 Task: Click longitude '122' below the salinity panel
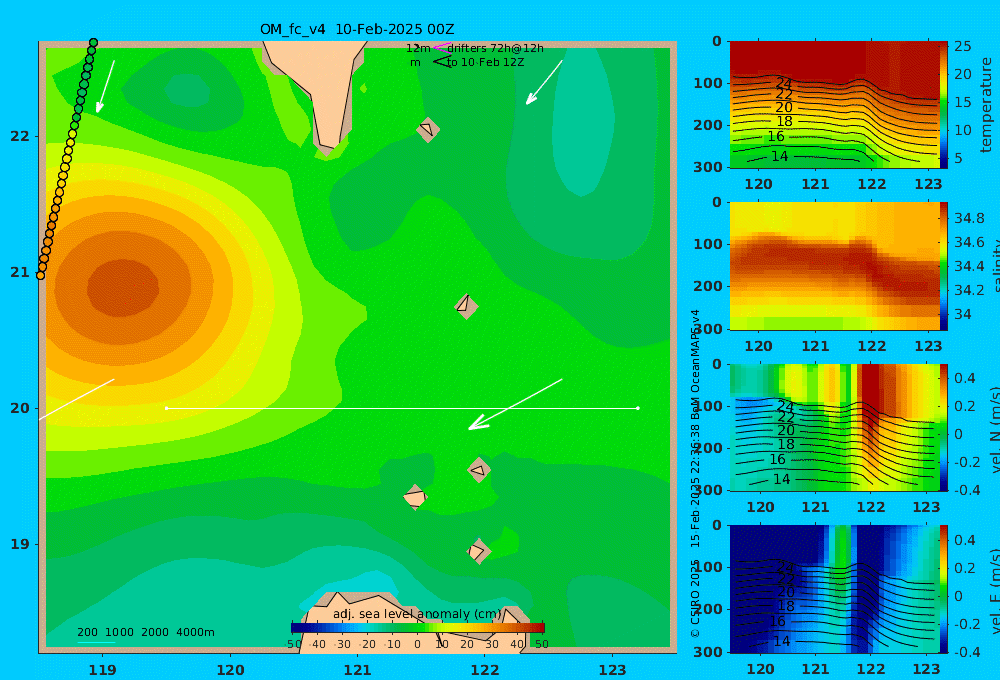click(871, 346)
